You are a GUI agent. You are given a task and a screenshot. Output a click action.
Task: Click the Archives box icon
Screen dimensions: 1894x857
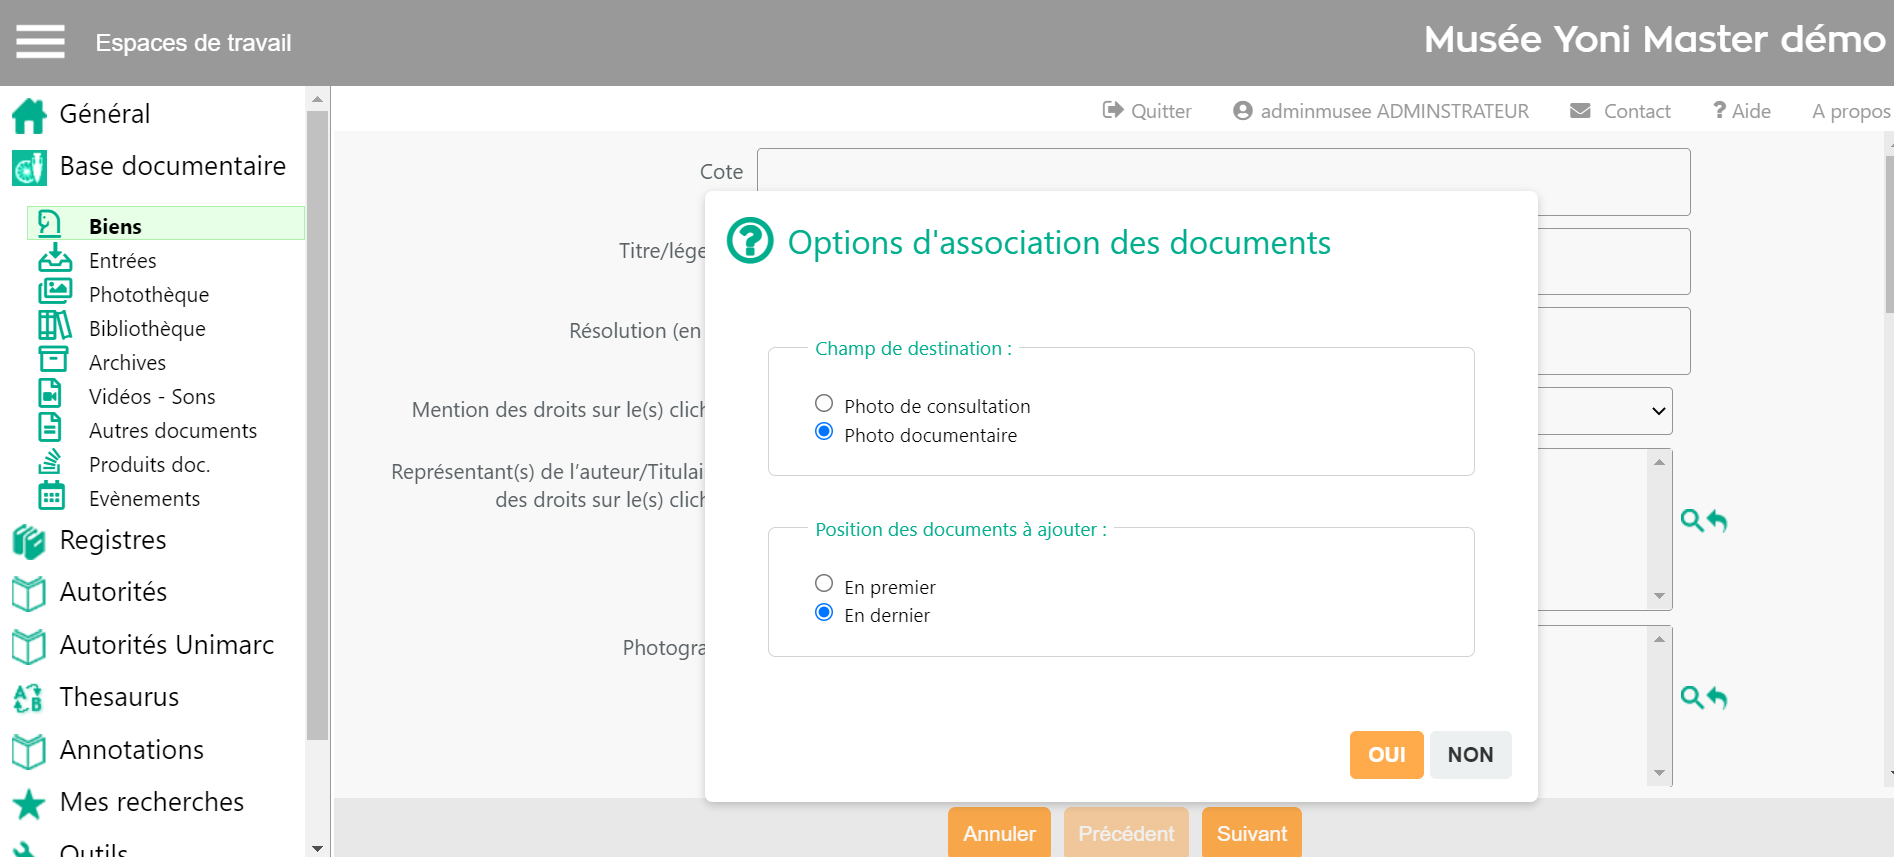coord(53,360)
